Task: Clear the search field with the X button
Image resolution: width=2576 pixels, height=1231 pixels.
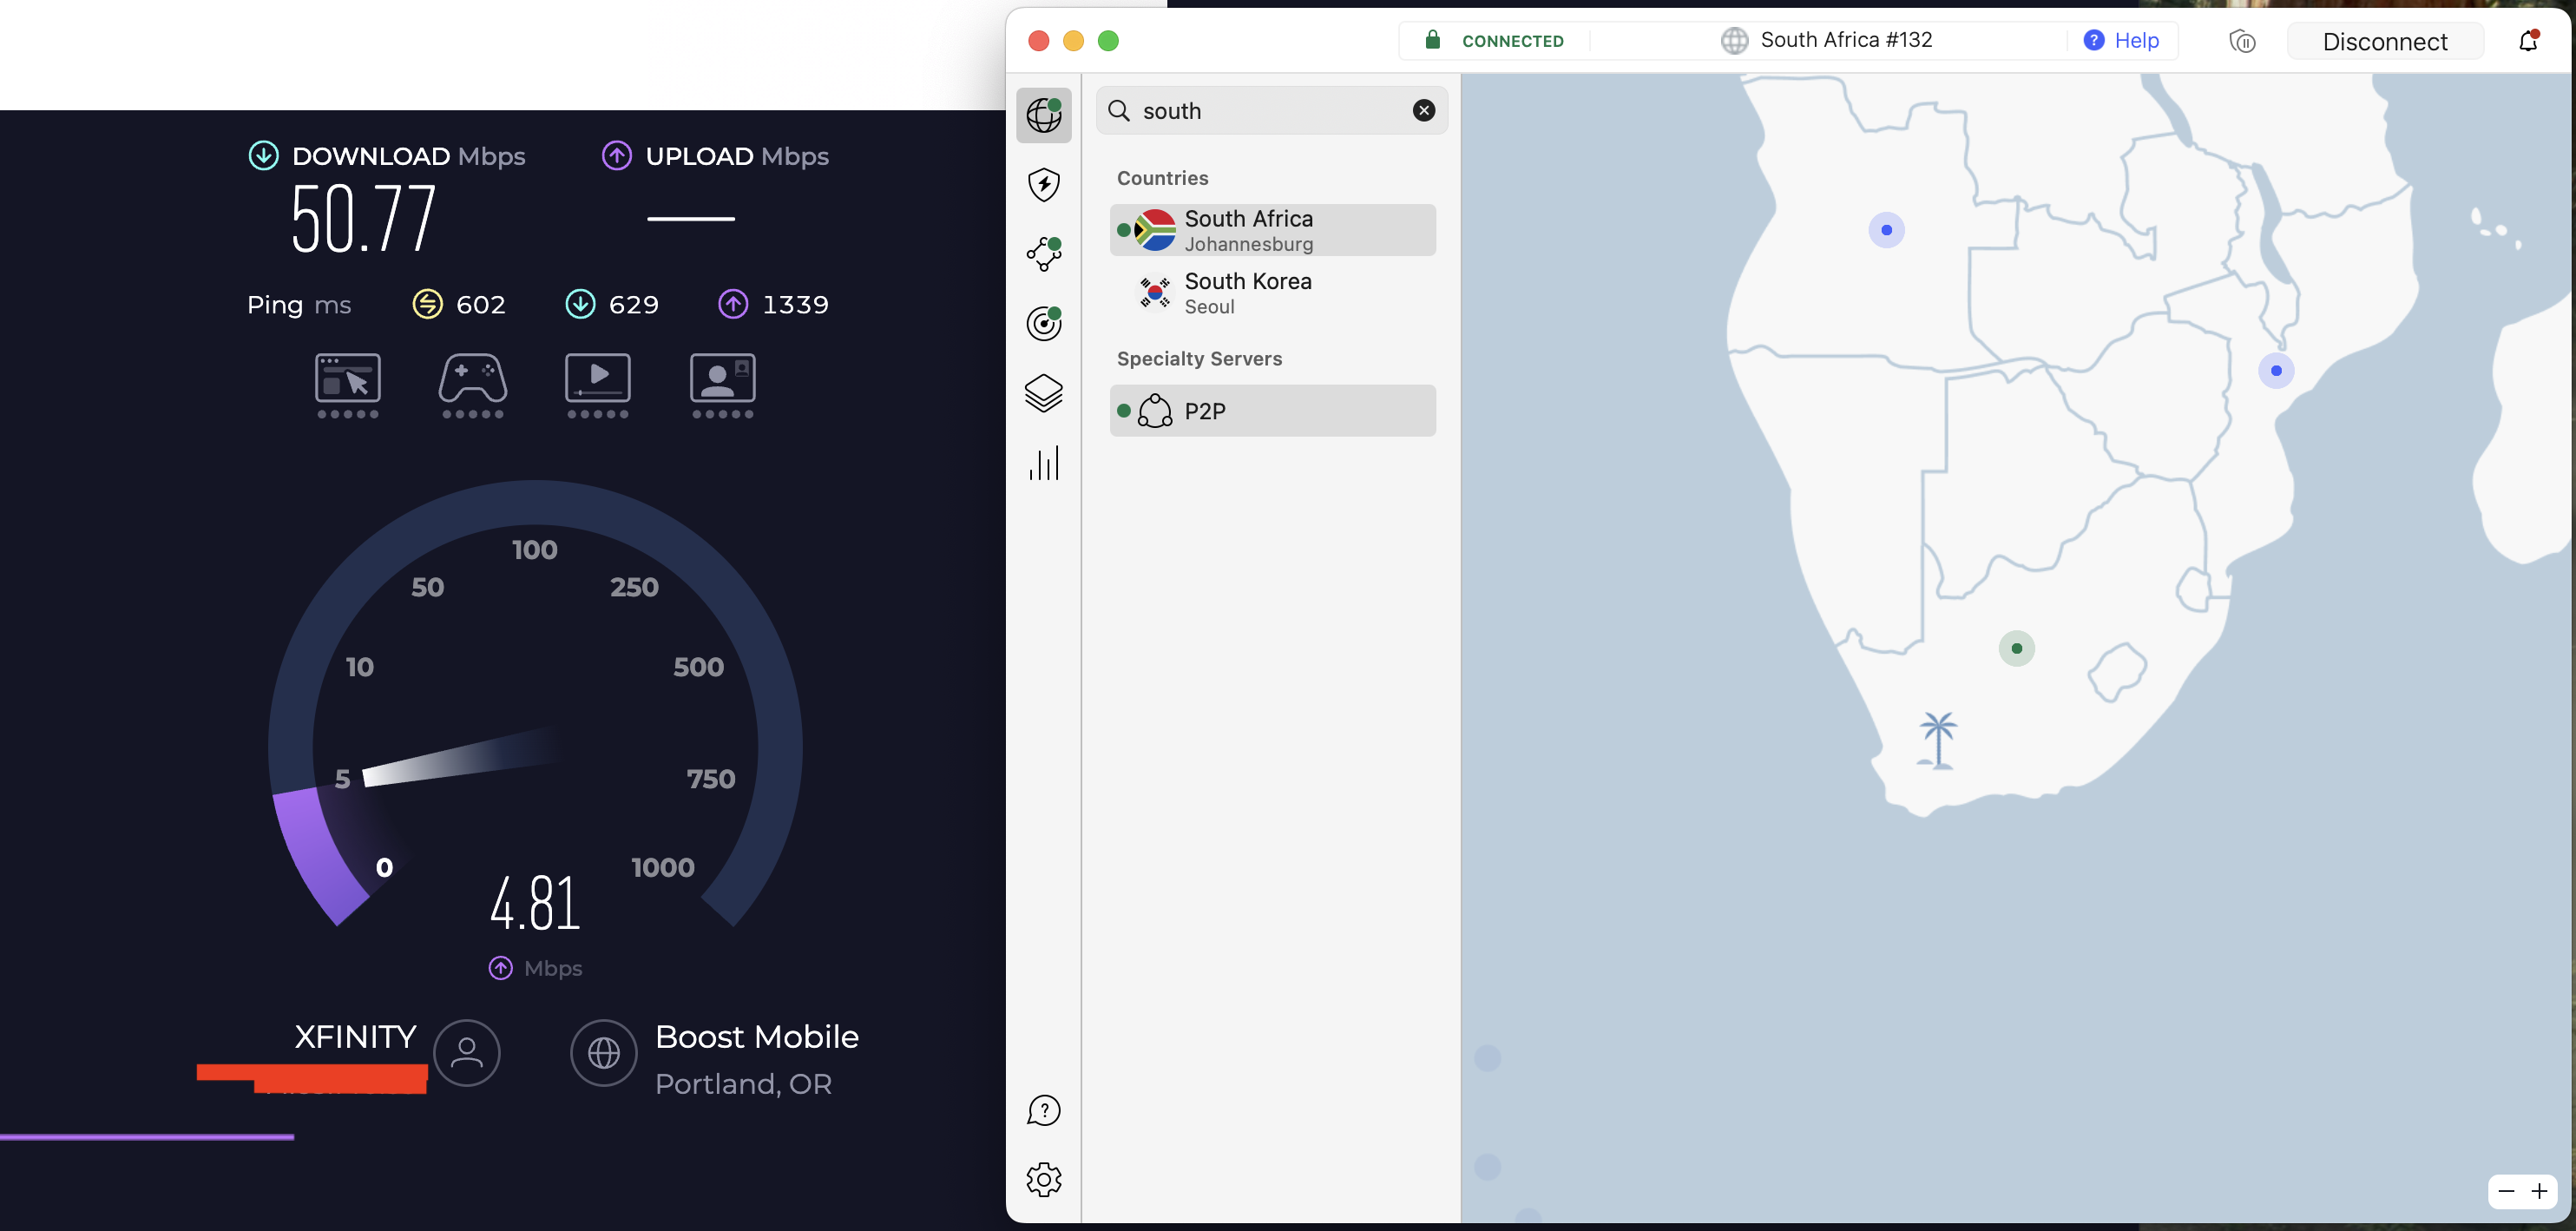Action: tap(1424, 110)
